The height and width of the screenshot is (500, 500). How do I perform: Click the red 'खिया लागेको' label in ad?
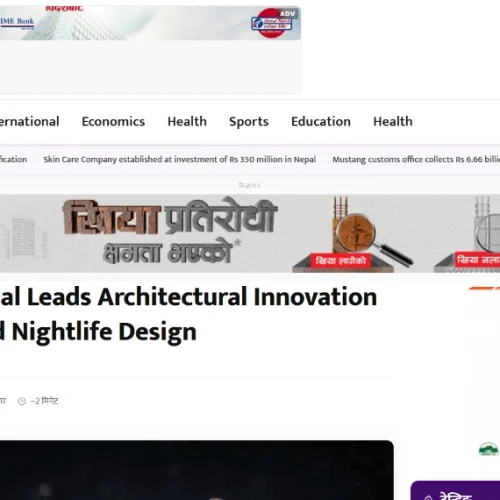341,260
